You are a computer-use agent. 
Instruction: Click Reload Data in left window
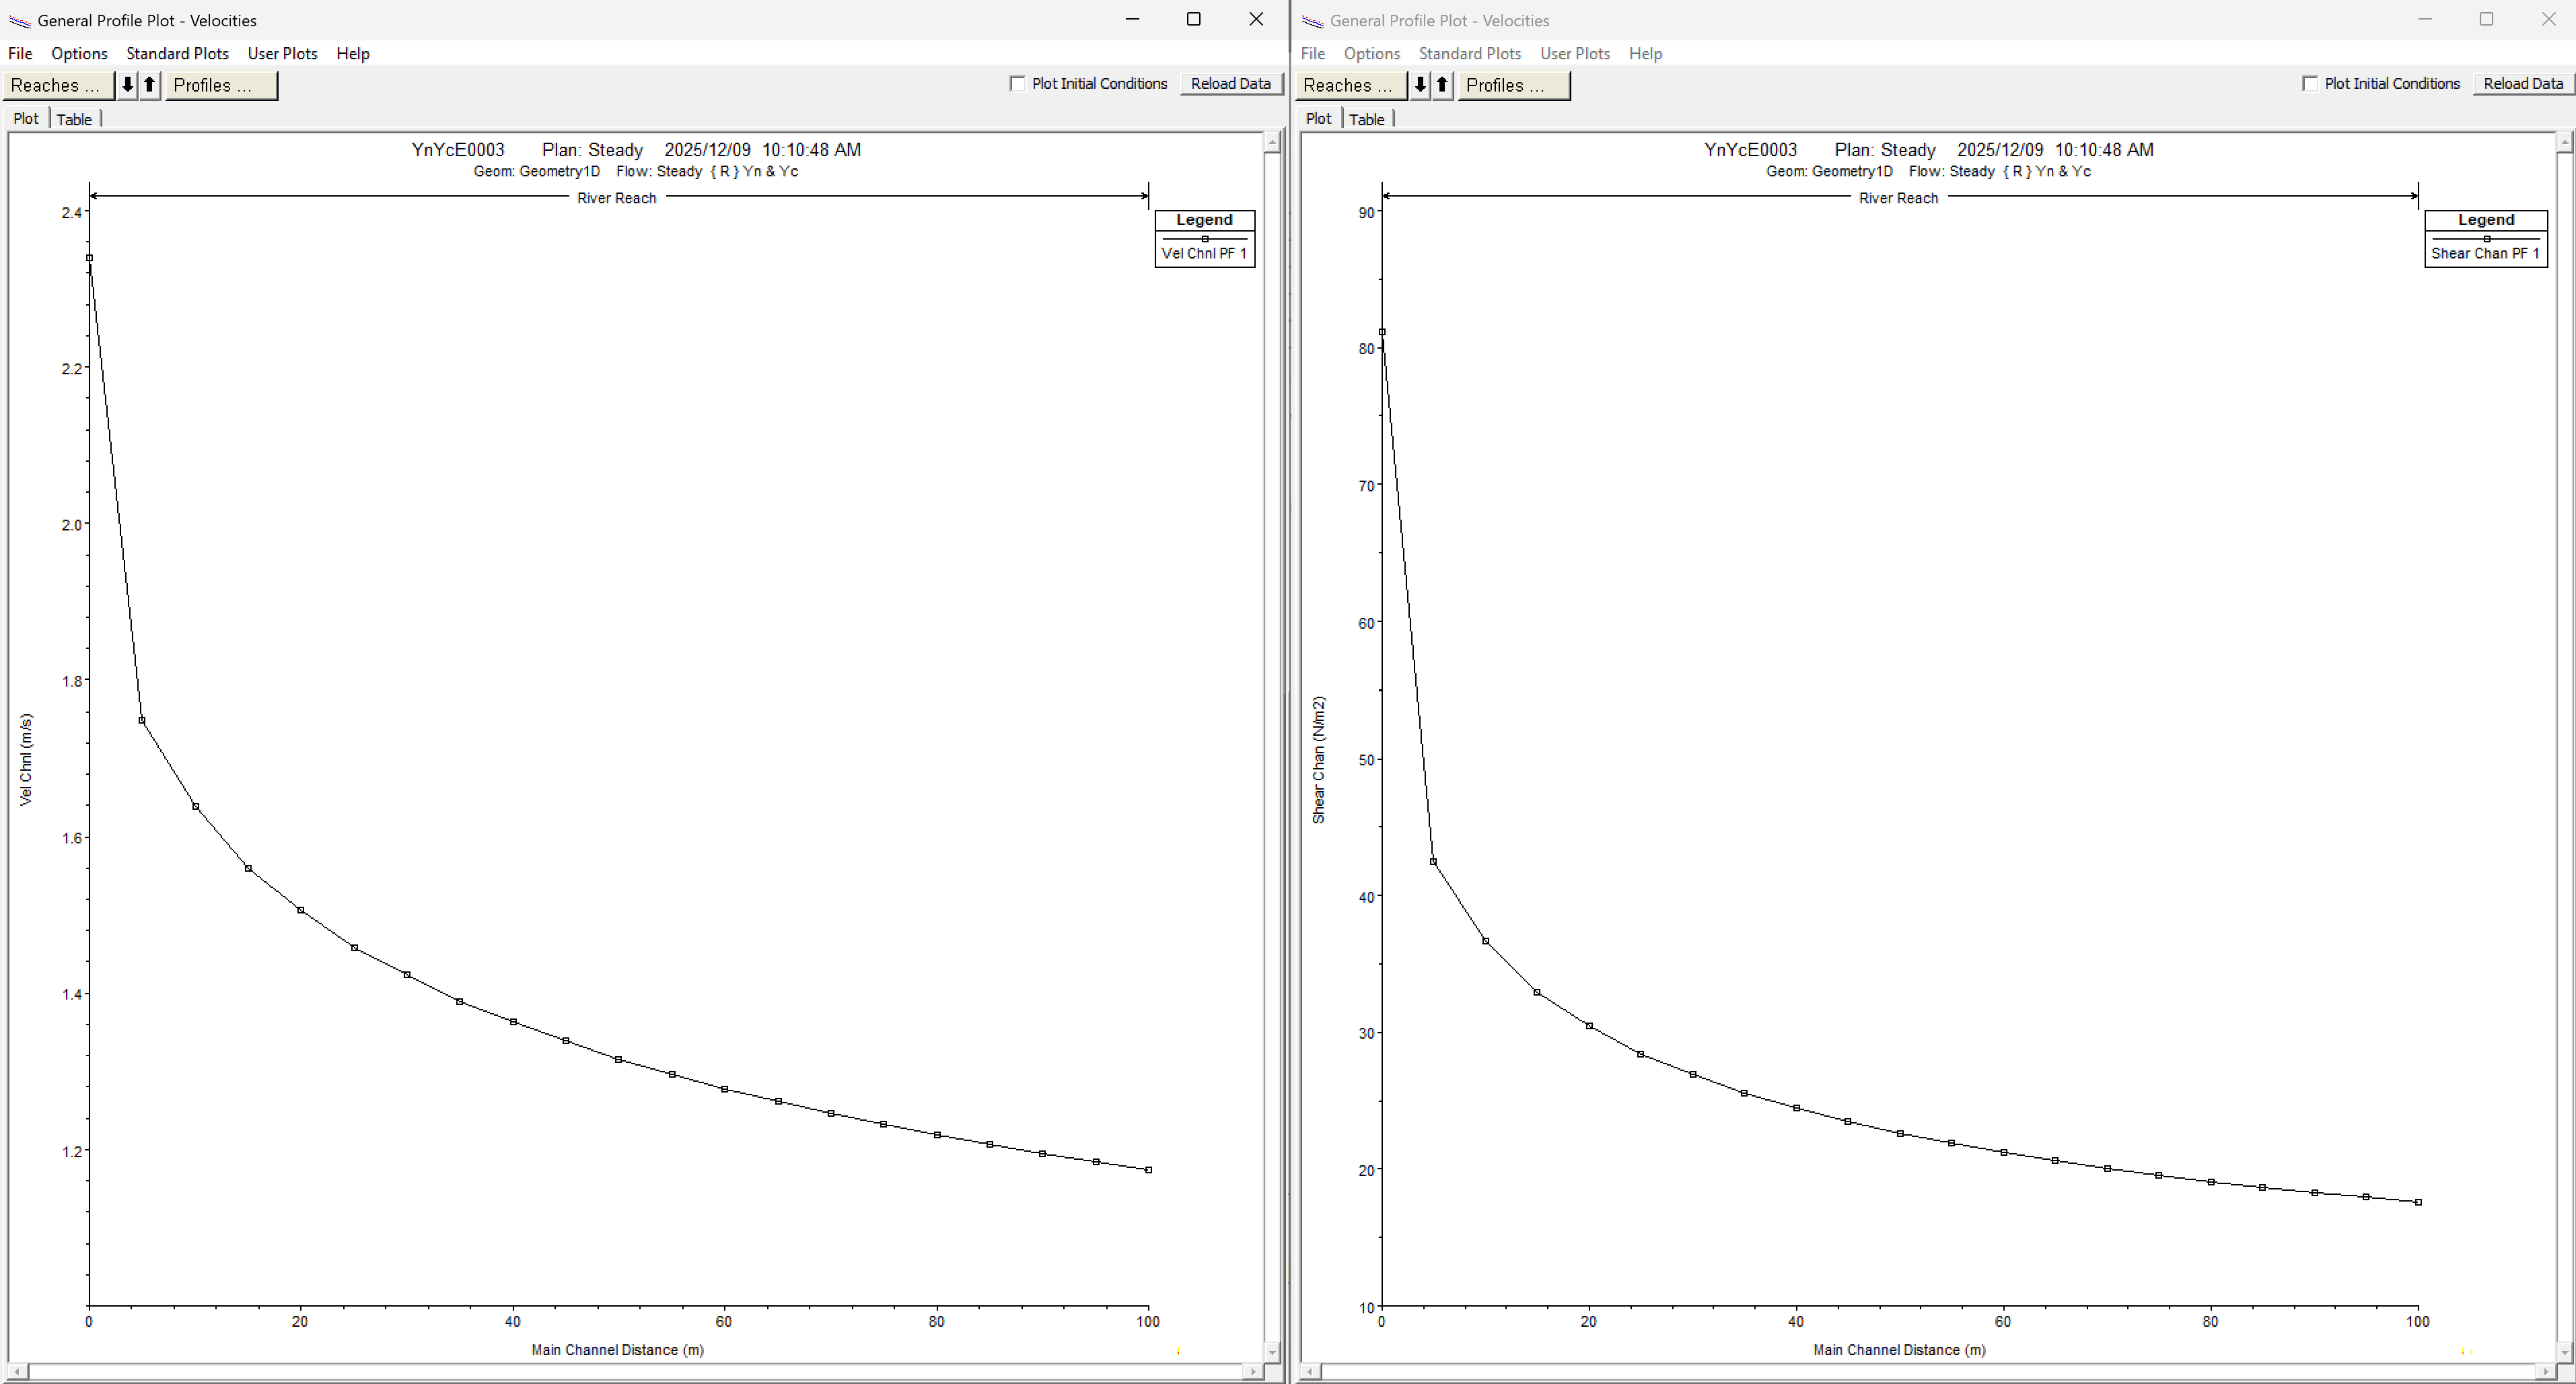1231,84
